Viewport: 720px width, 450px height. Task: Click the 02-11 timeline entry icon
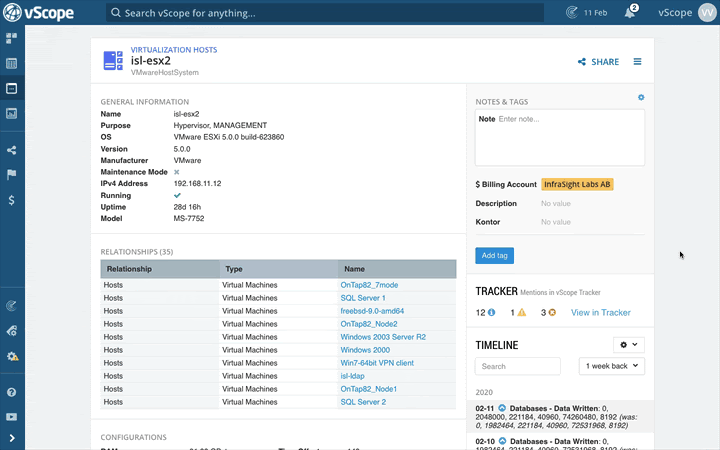[x=502, y=408]
